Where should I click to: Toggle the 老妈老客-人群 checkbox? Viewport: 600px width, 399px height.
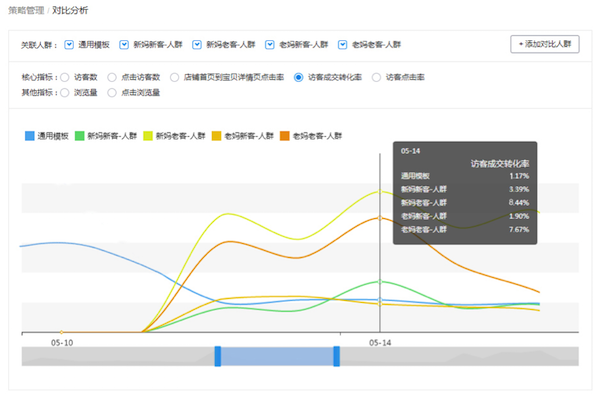[x=342, y=45]
